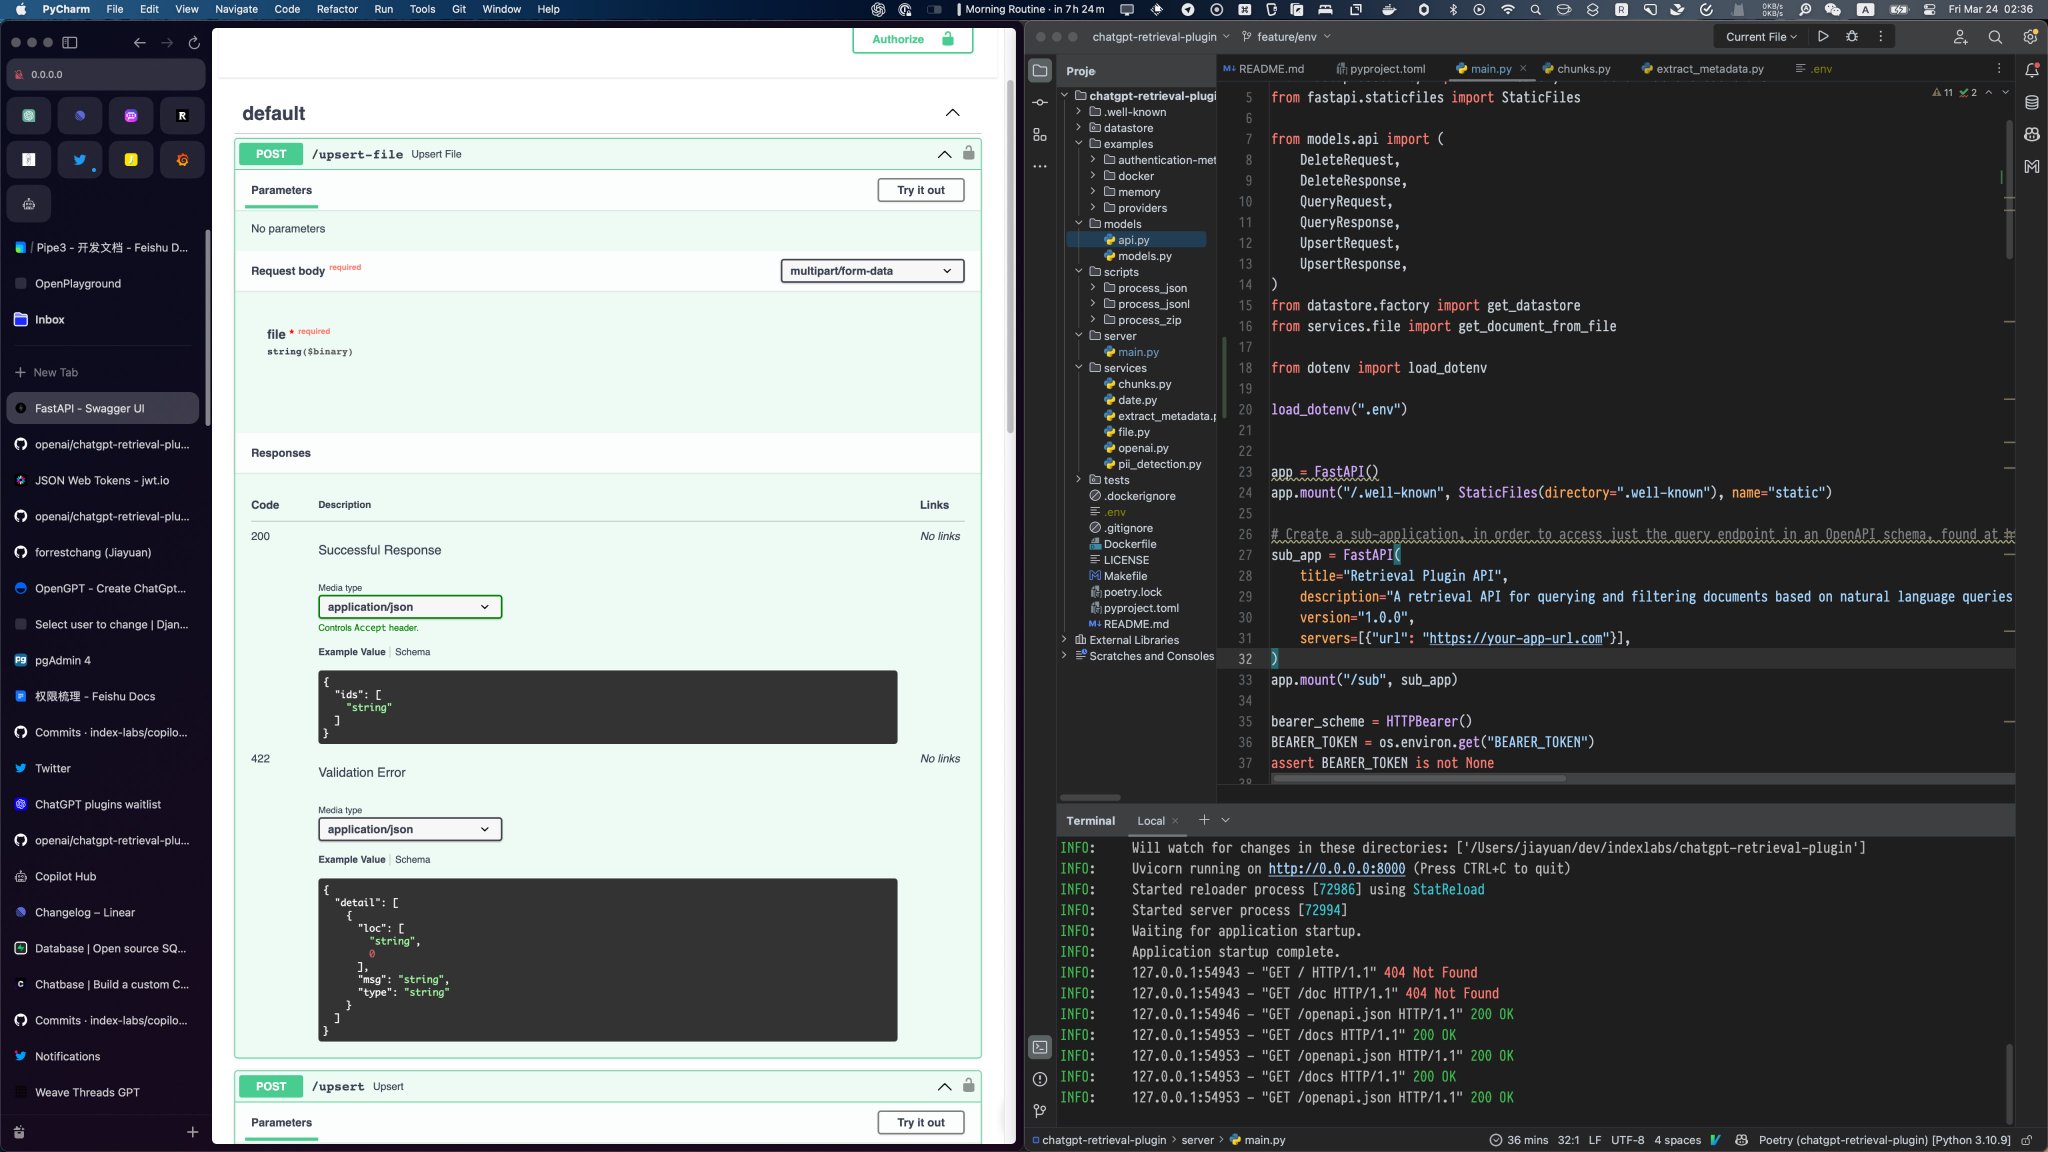Switch to the chunks.py editor tab
Viewport: 2048px width, 1152px height.
[x=1583, y=69]
